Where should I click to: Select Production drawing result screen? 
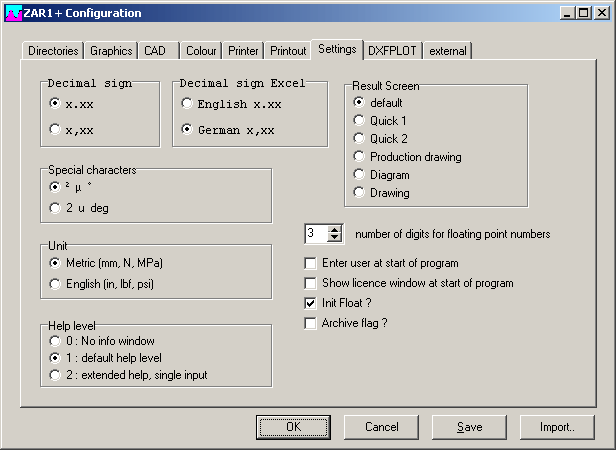[x=359, y=157]
